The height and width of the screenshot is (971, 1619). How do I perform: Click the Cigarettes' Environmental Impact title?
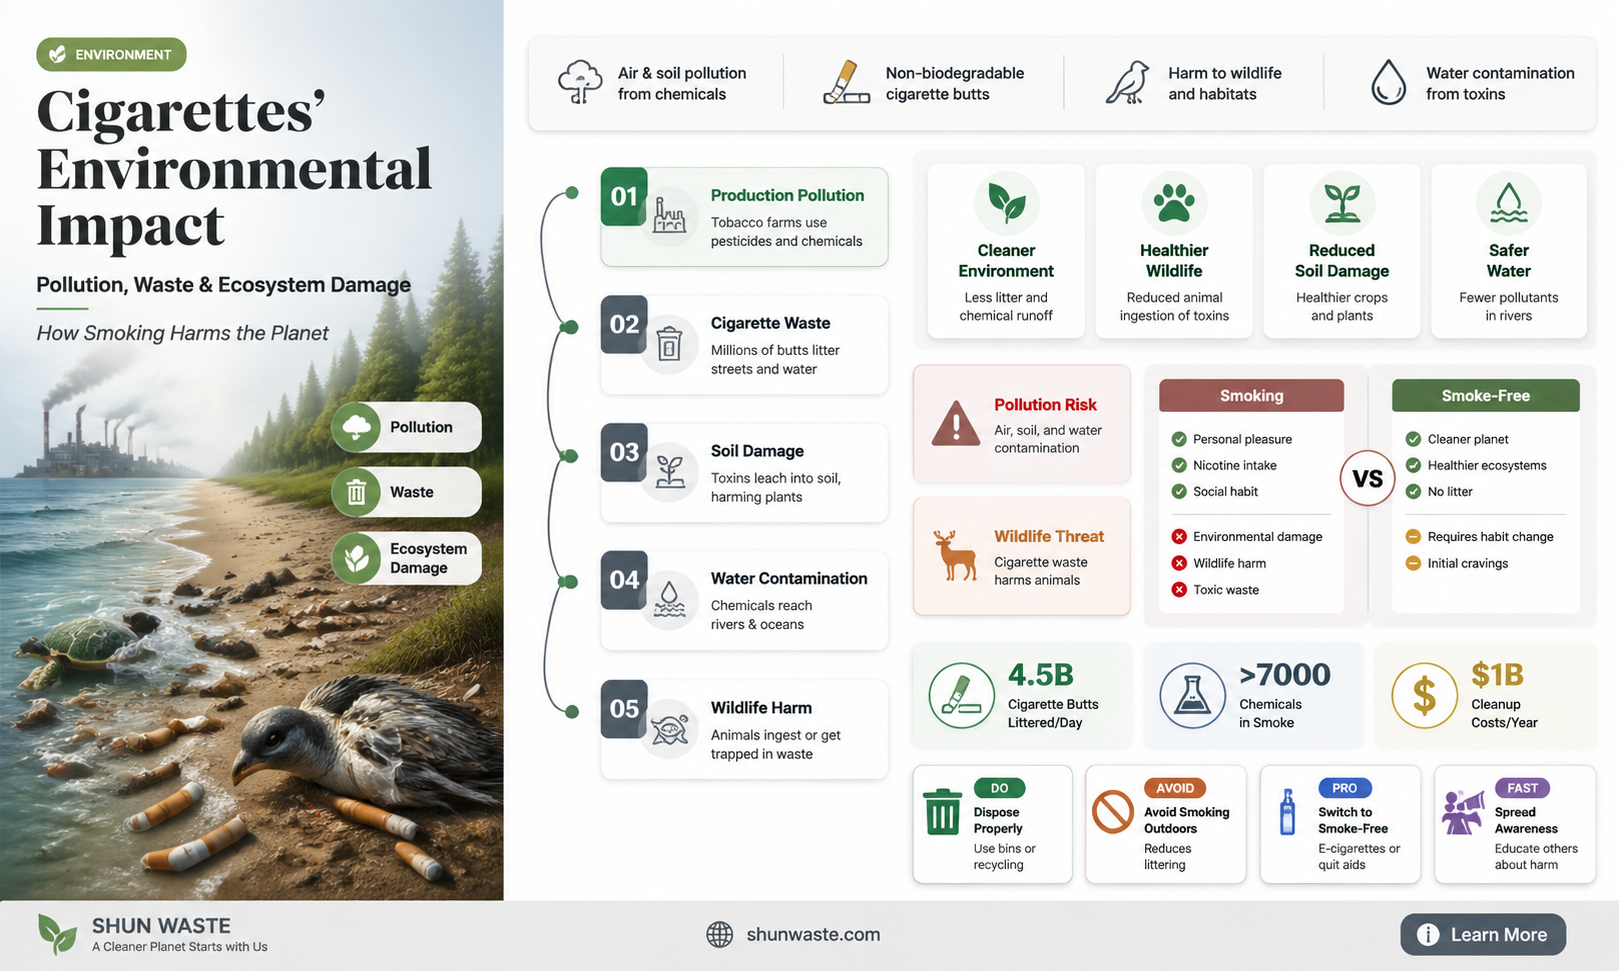234,168
